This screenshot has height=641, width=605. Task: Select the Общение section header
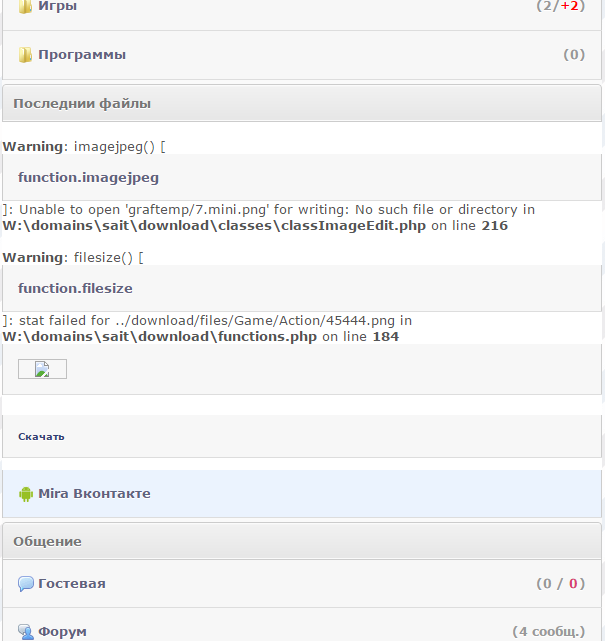click(47, 541)
